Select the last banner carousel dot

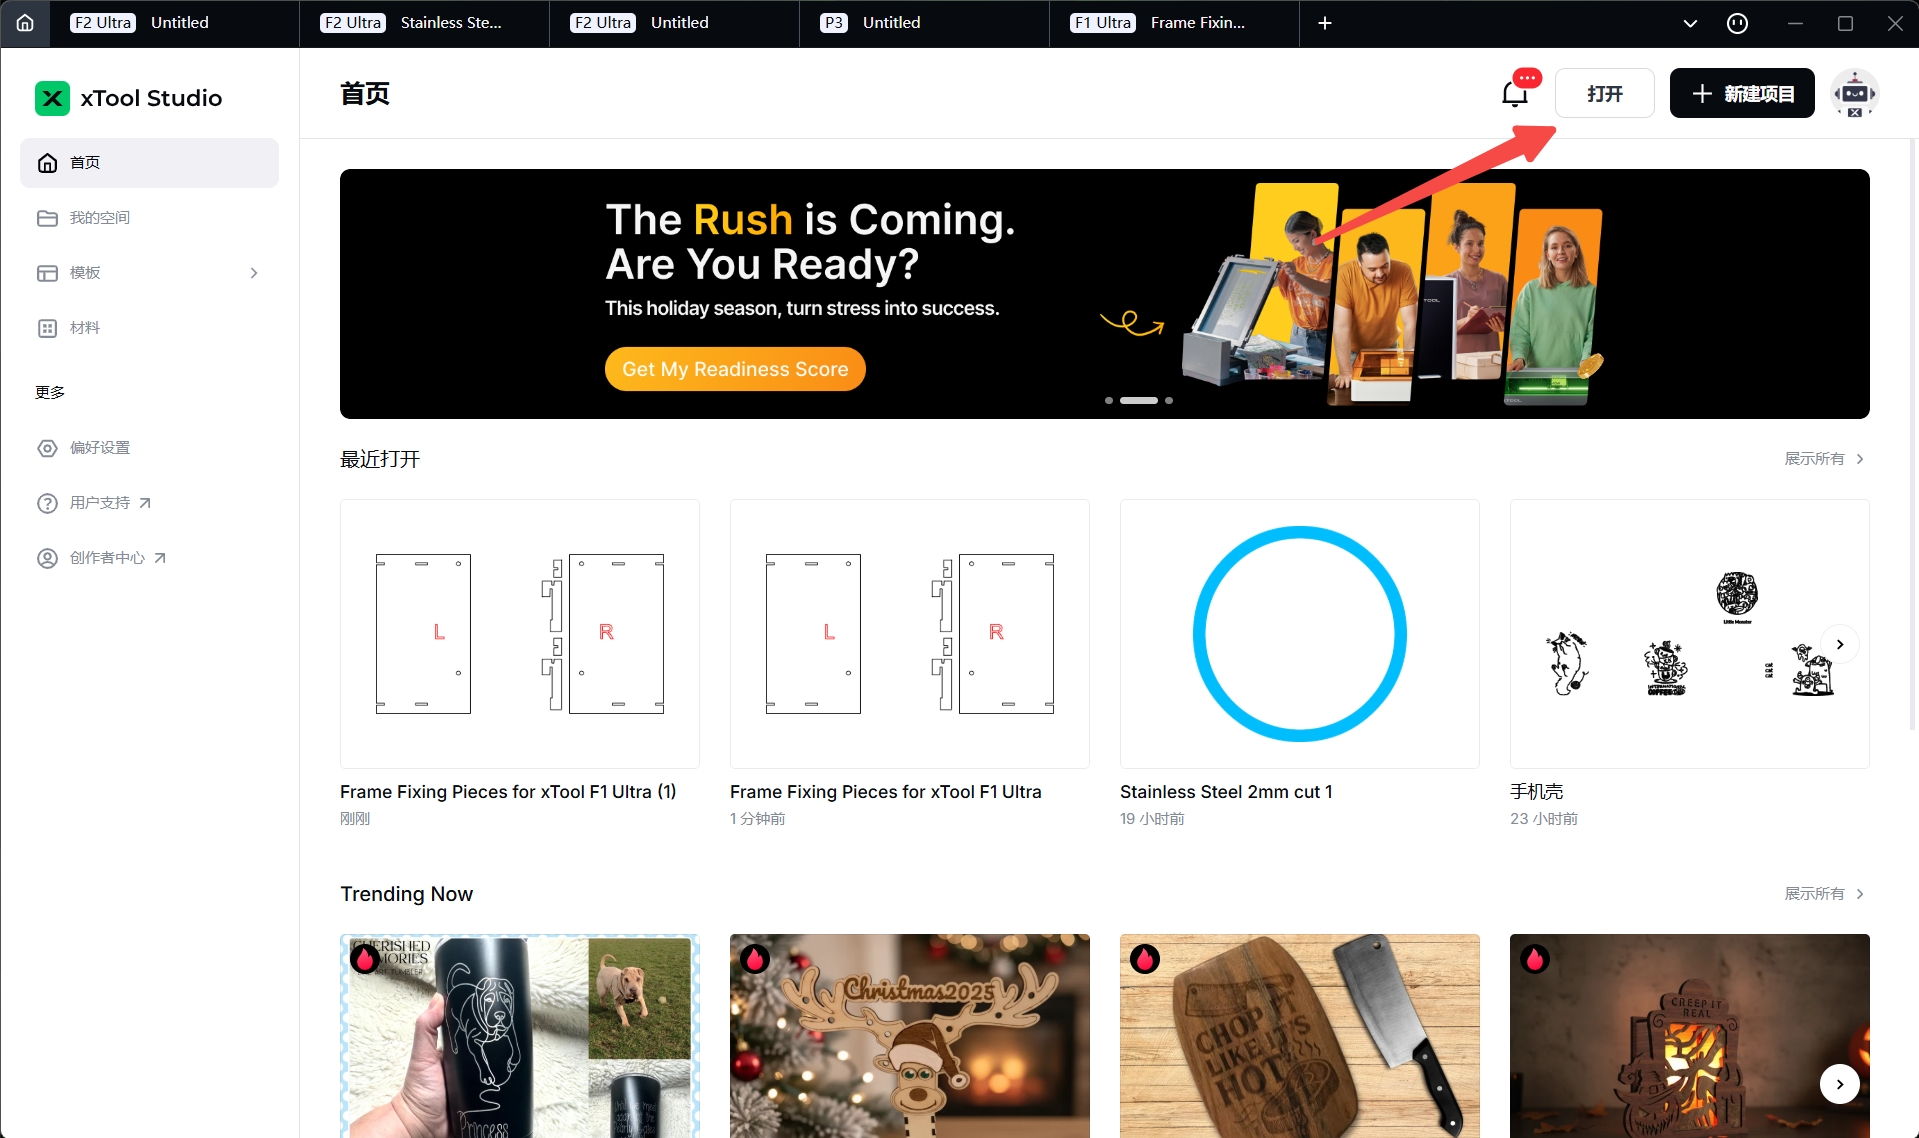click(x=1169, y=400)
